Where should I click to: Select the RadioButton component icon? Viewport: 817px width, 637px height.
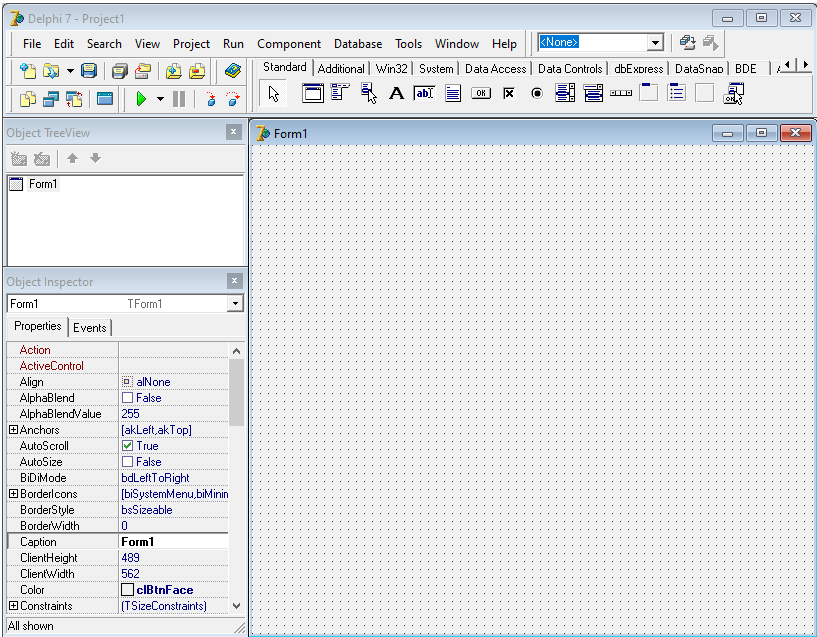coord(537,93)
